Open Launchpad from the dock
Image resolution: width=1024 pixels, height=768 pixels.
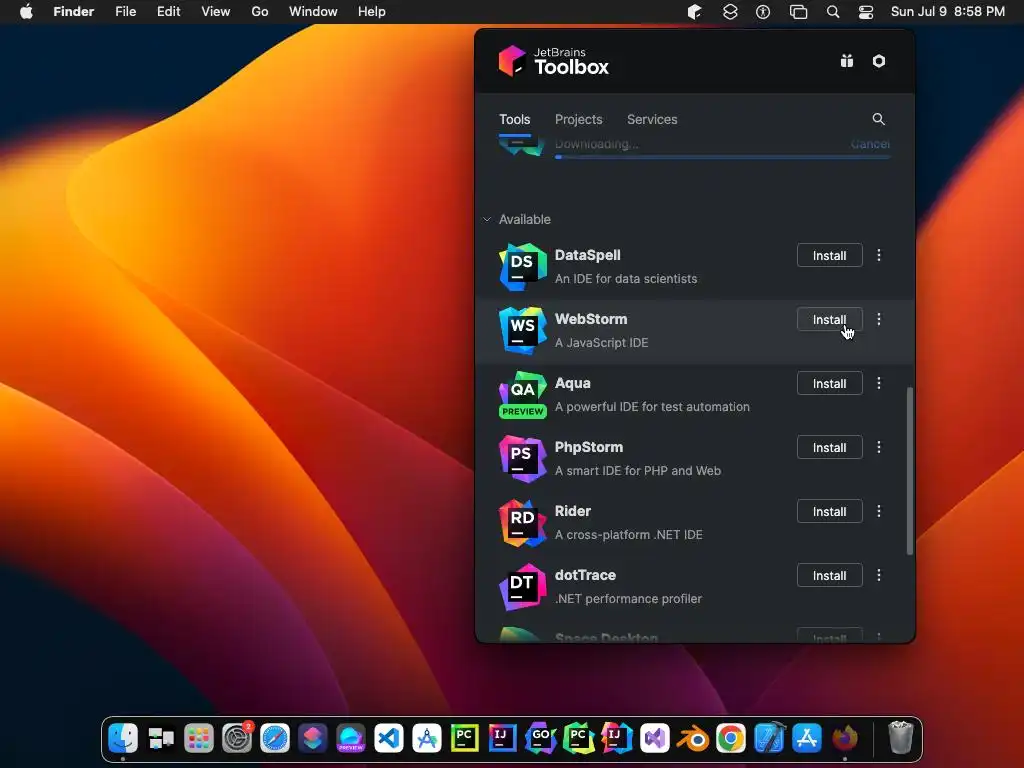199,739
